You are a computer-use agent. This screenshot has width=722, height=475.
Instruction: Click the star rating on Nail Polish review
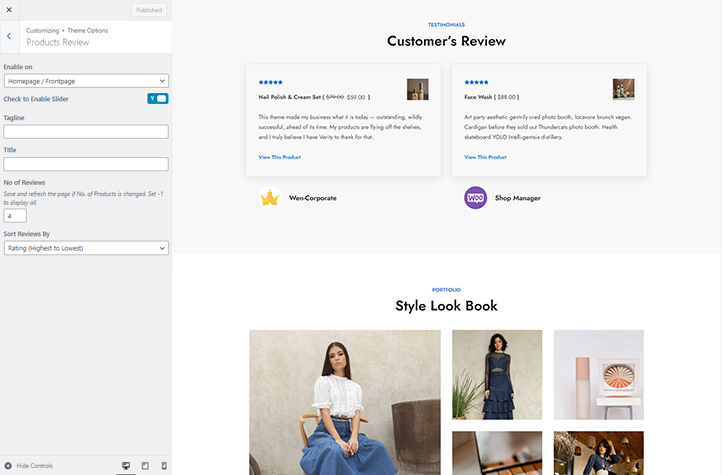point(270,82)
